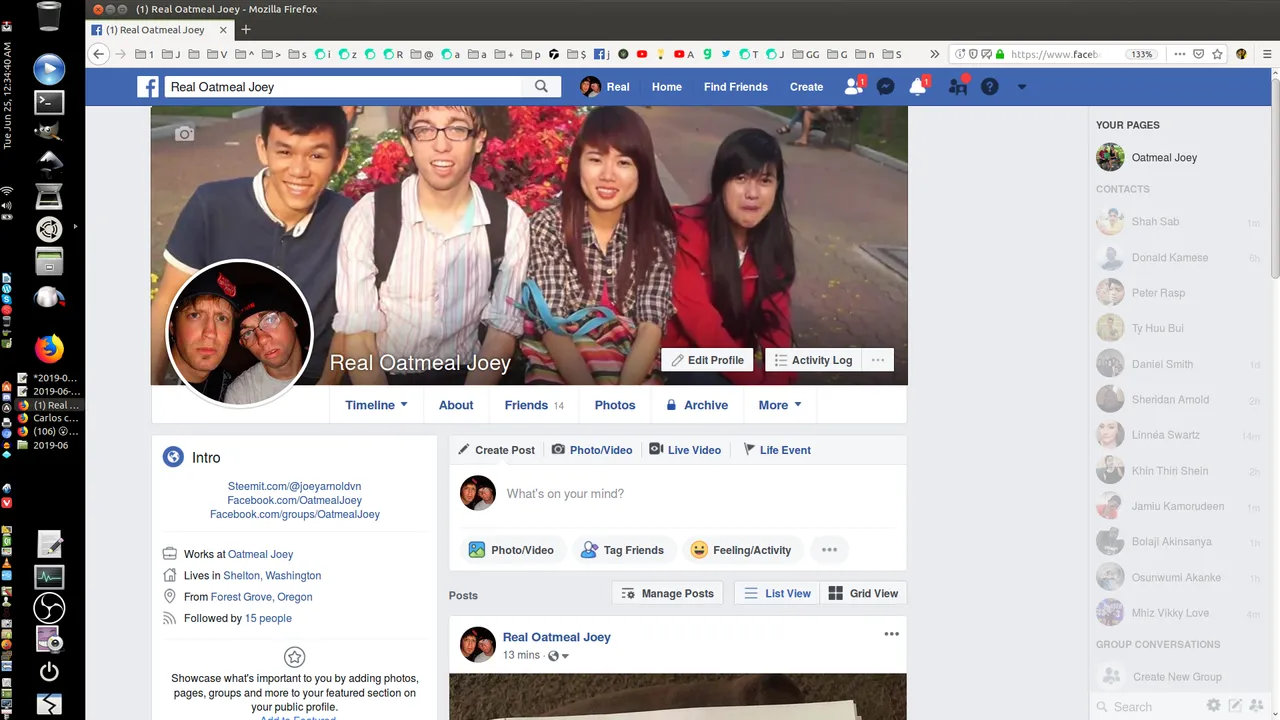Image resolution: width=1280 pixels, height=720 pixels.
Task: Click Create in header
Action: [x=806, y=87]
